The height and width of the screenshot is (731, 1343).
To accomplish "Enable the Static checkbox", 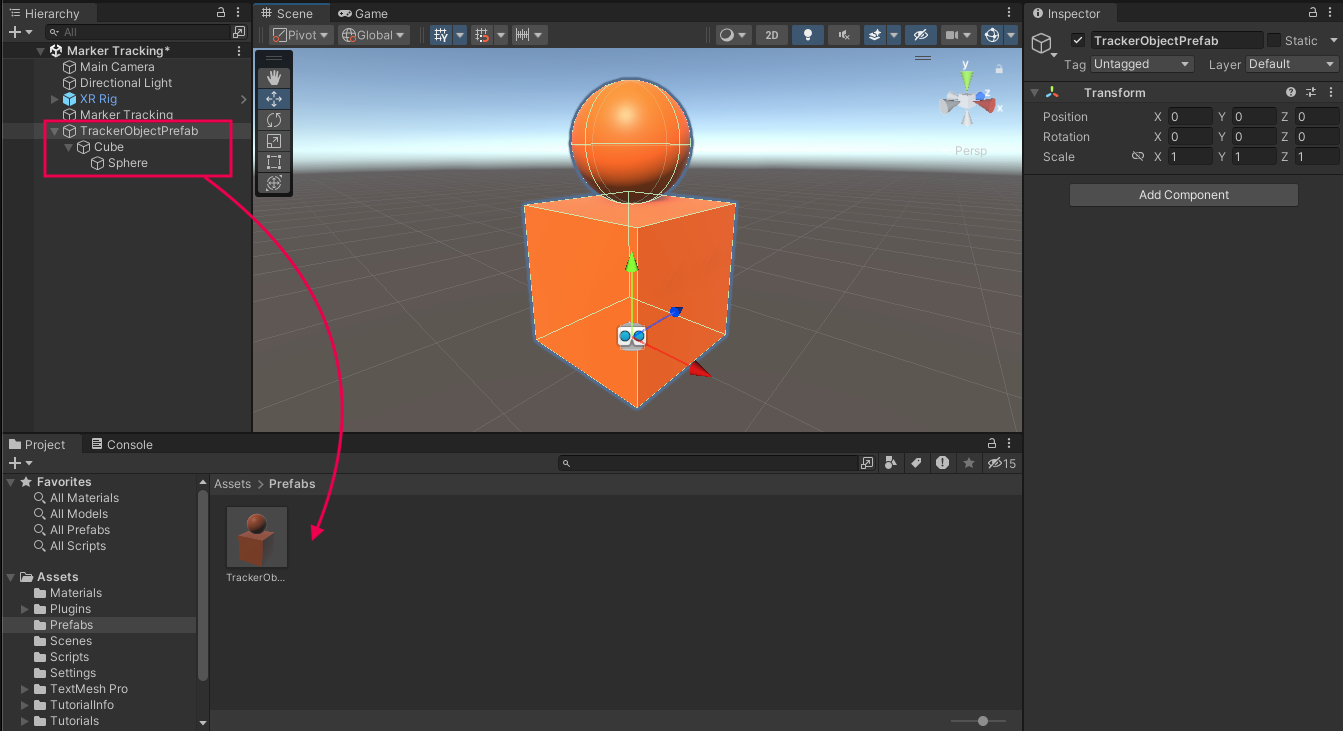I will point(1274,41).
